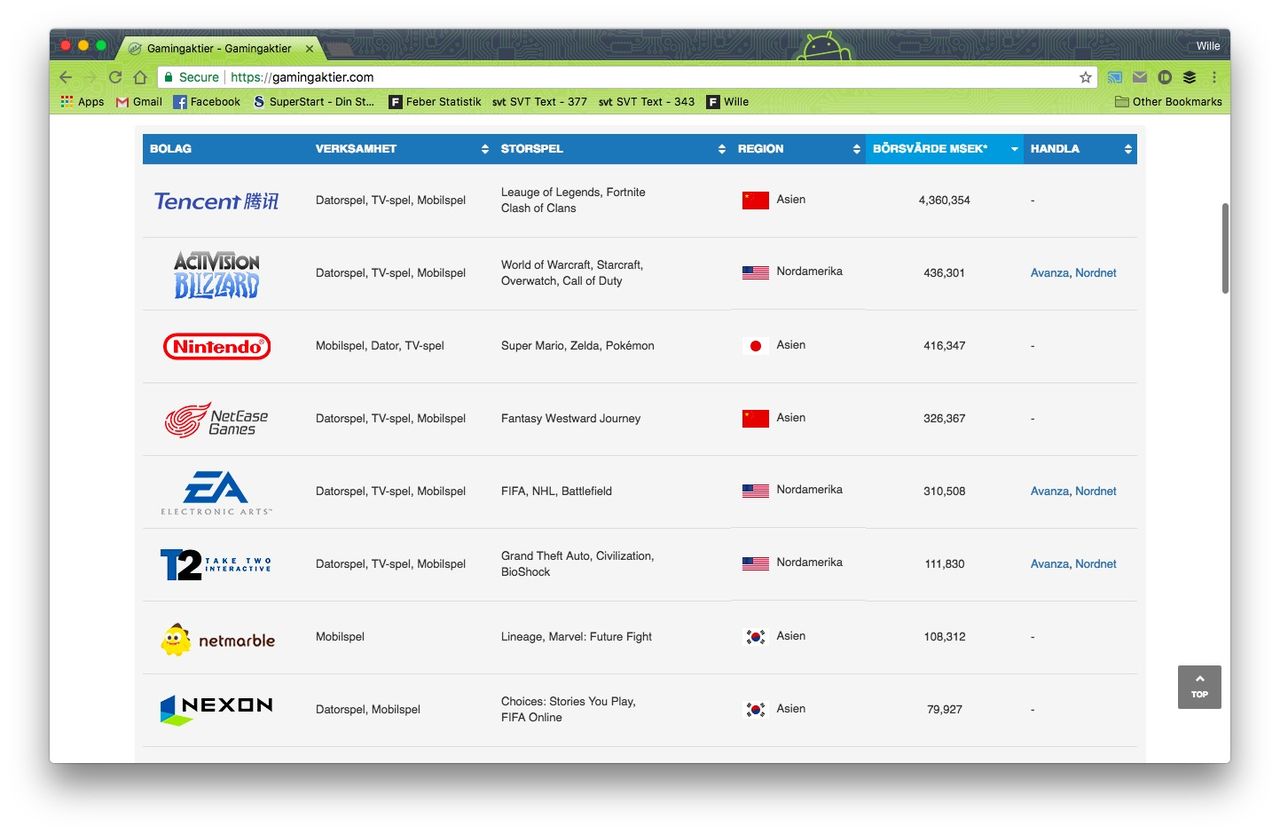Select the 79,927 Nexon market value
The width and height of the screenshot is (1280, 834).
pyautogui.click(x=944, y=709)
